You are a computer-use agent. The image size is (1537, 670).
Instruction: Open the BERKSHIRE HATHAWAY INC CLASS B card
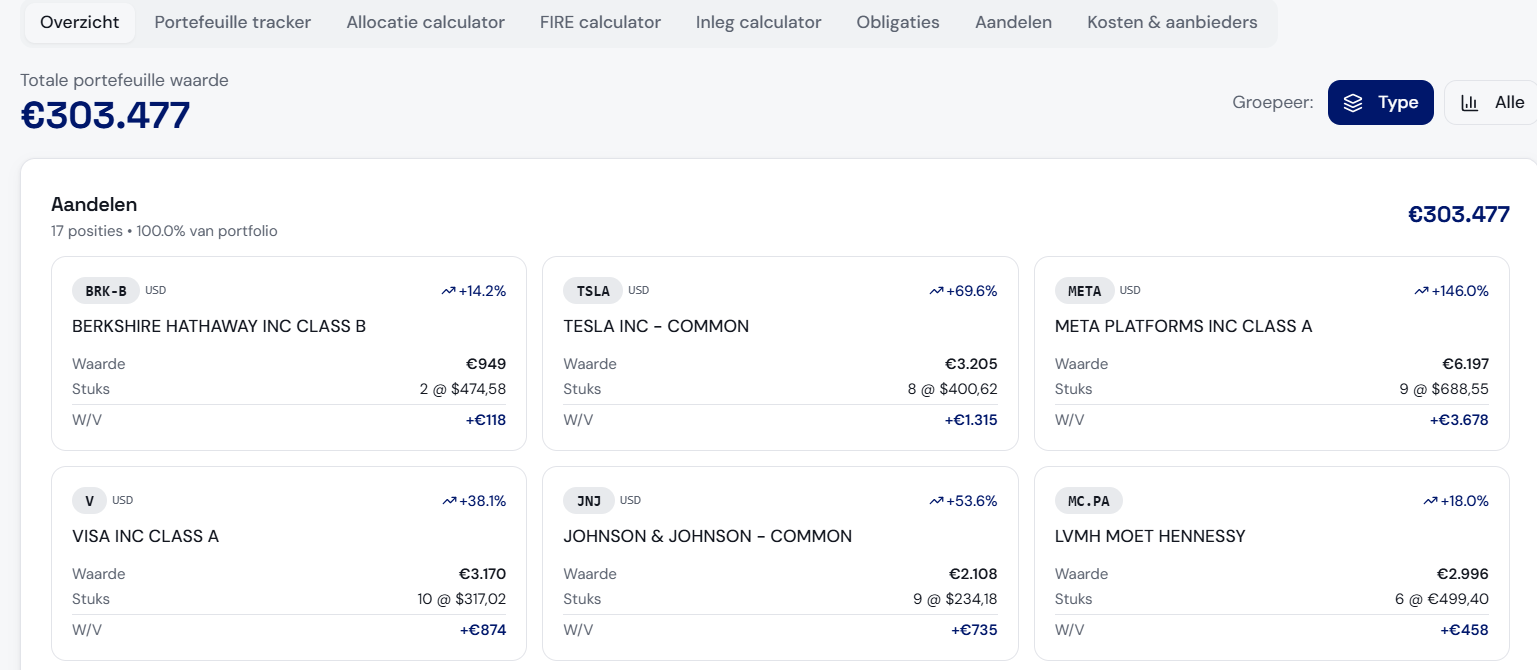click(x=289, y=354)
